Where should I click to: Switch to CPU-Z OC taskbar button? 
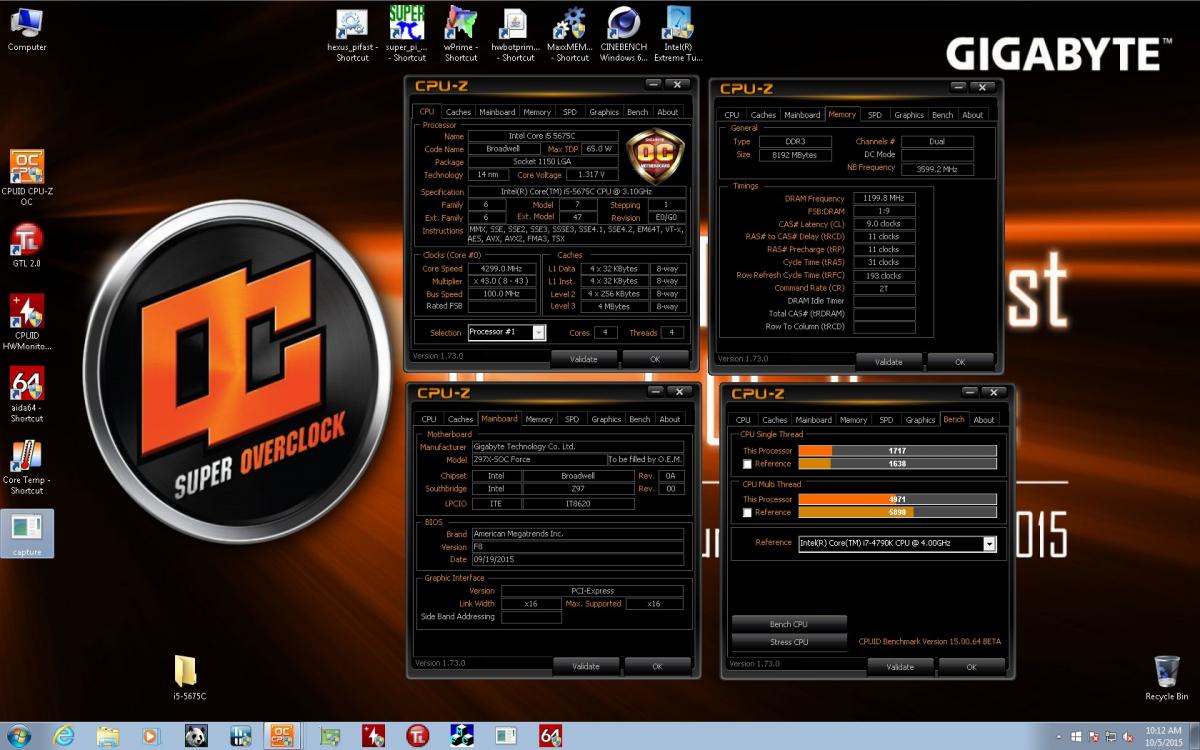coord(284,736)
